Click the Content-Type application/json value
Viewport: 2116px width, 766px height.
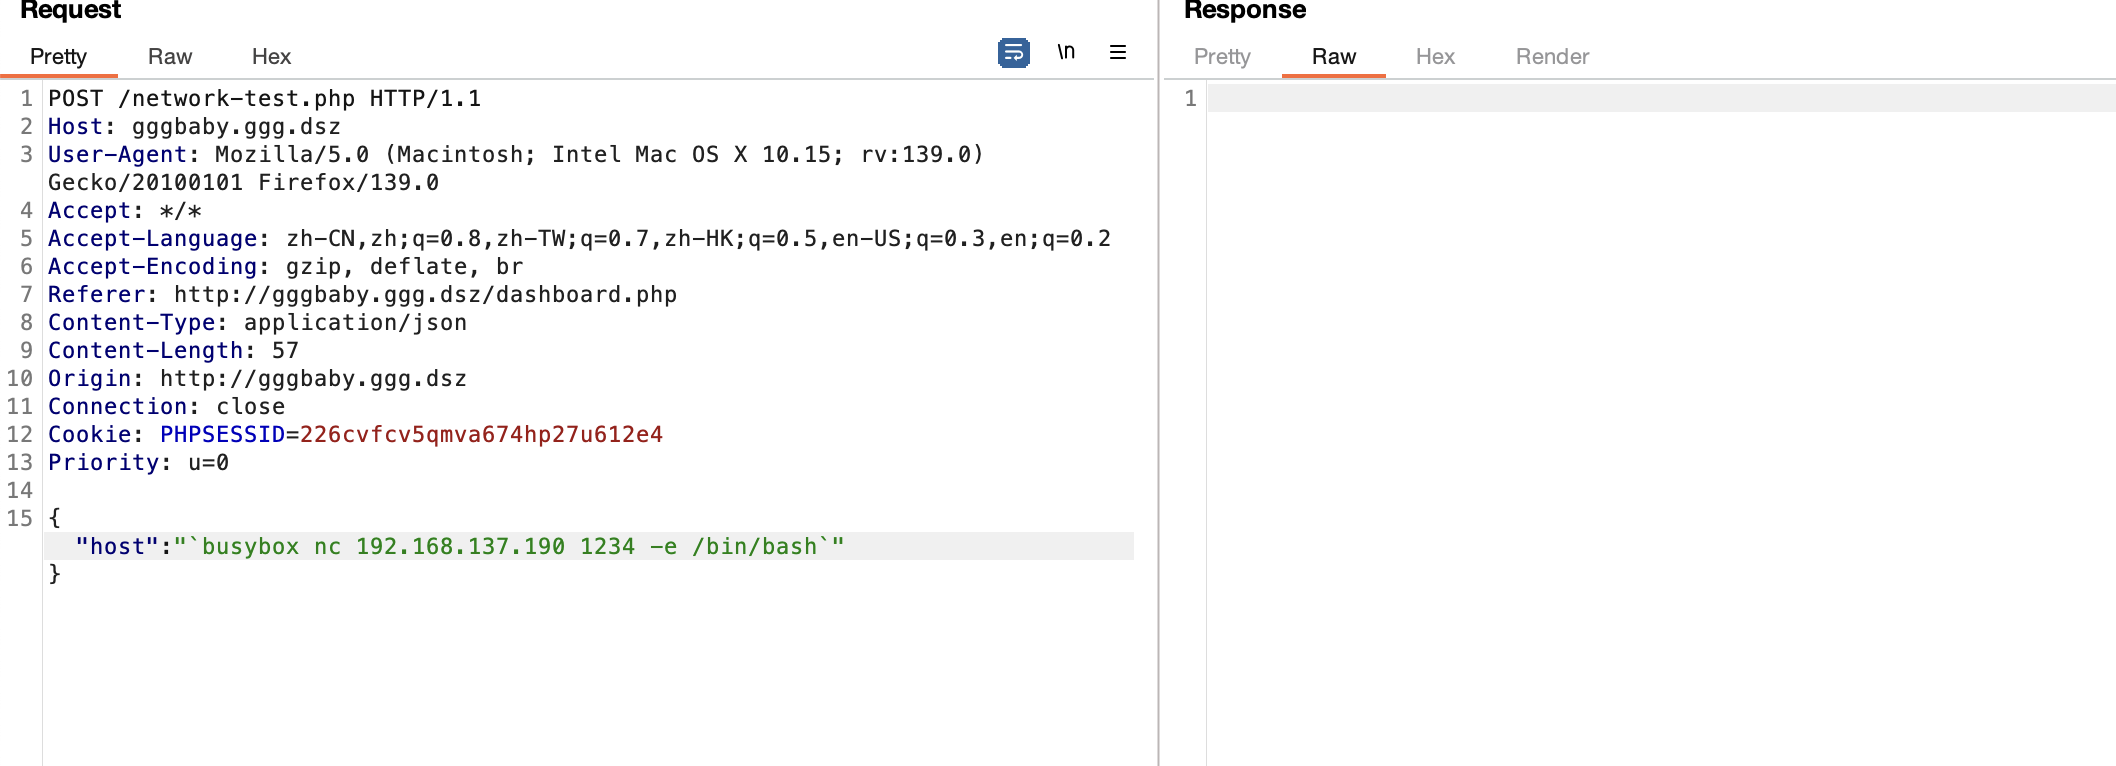(355, 322)
